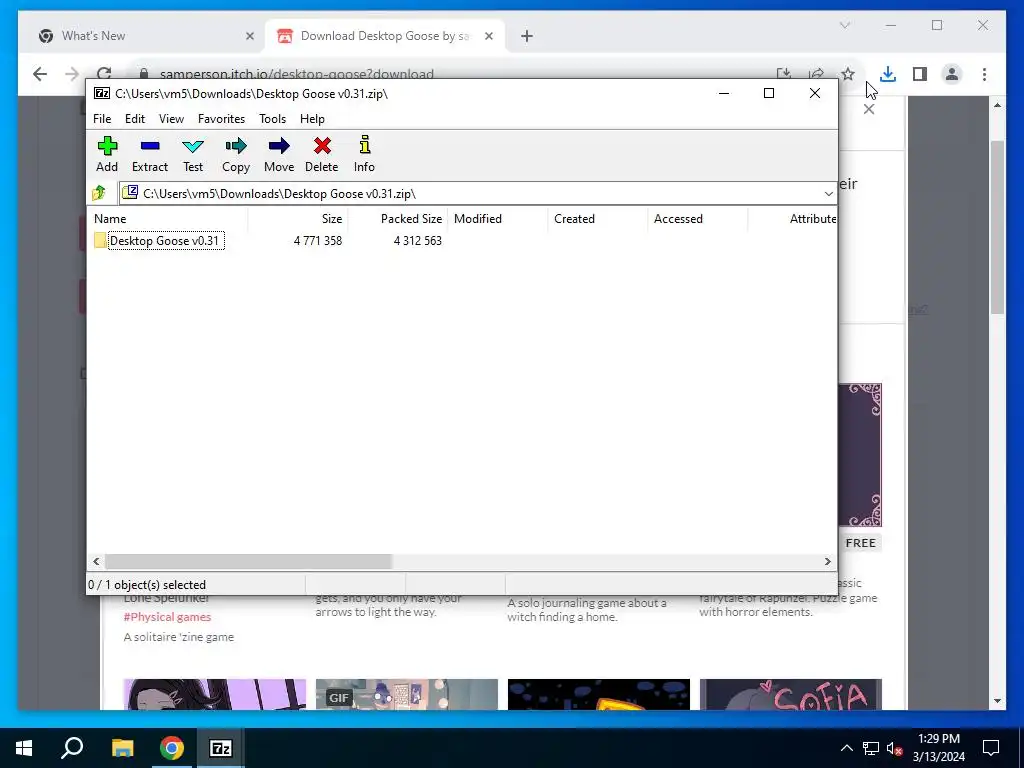Image resolution: width=1024 pixels, height=768 pixels.
Task: Dismiss Chrome downloads bubble with X
Action: tap(869, 109)
